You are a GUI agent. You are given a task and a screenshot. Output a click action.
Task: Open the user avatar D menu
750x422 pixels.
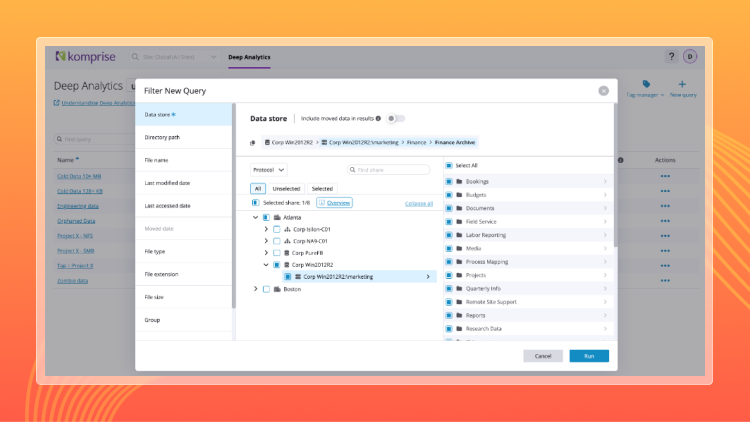point(690,56)
